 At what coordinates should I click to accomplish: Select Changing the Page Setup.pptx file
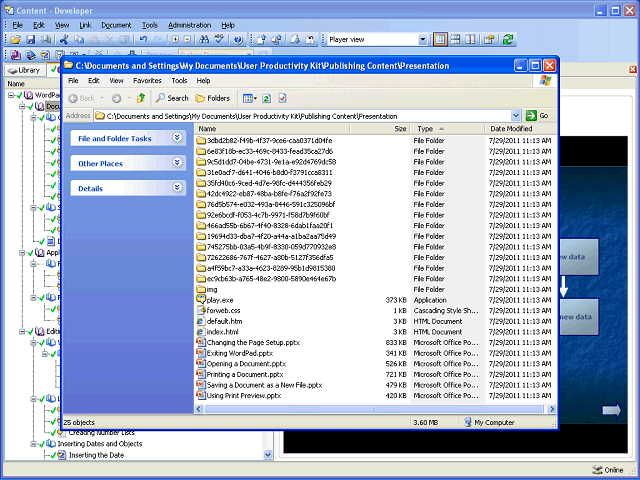tap(253, 342)
